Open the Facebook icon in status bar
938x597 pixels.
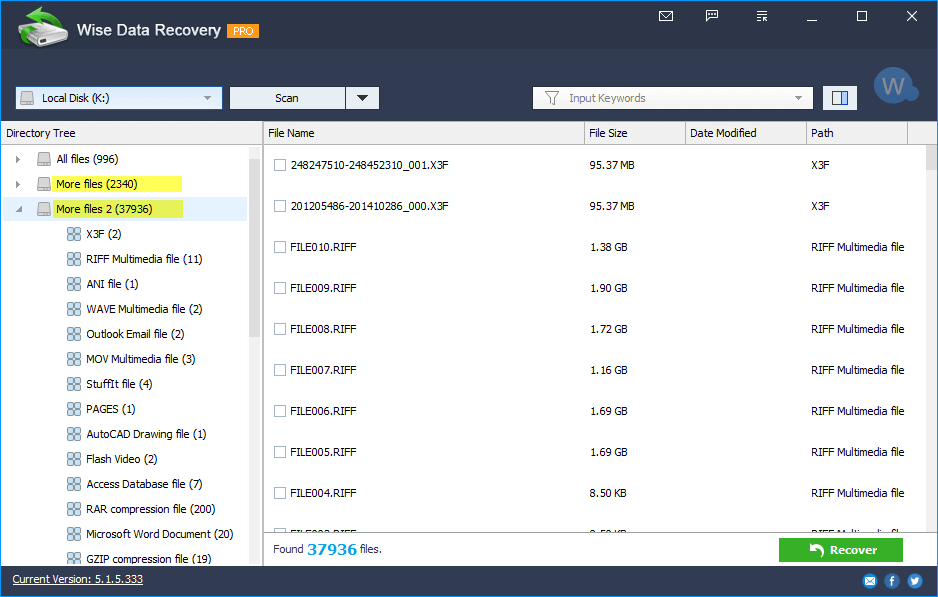pos(892,580)
